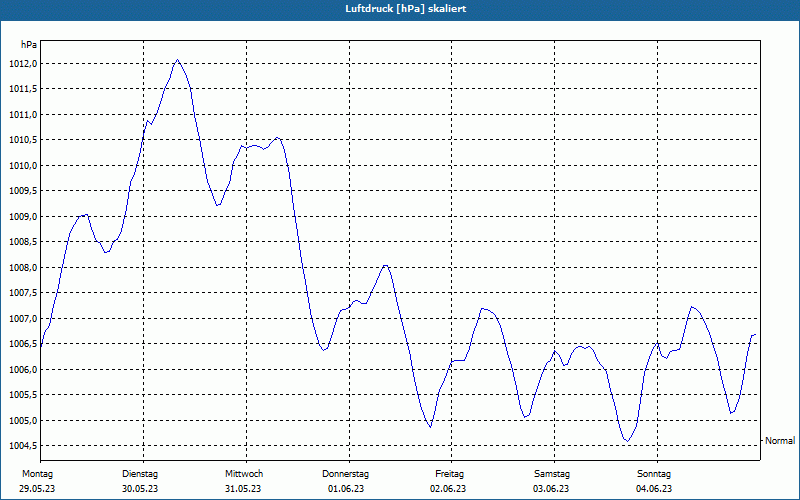Click the date 30.05.23
The height and width of the screenshot is (500, 800).
coord(140,489)
